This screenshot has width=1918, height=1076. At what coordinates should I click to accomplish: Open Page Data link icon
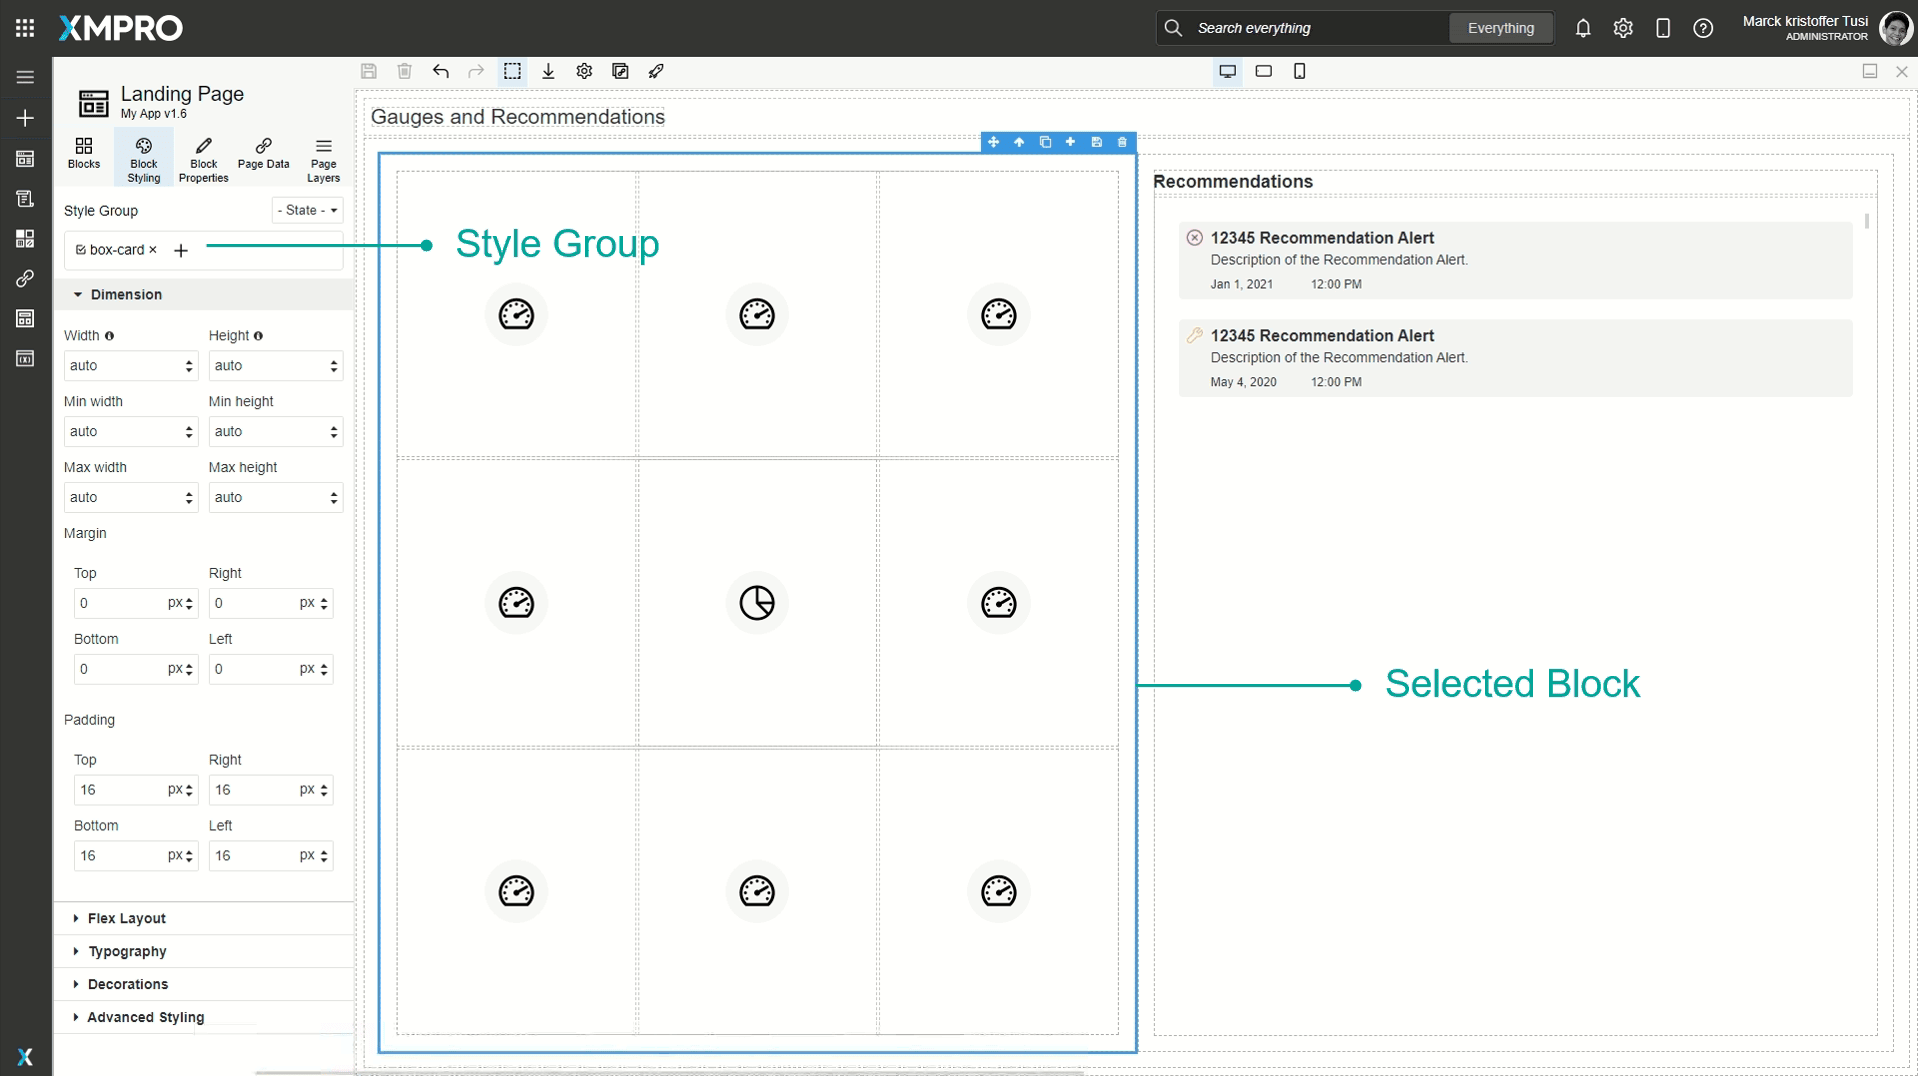tap(263, 155)
